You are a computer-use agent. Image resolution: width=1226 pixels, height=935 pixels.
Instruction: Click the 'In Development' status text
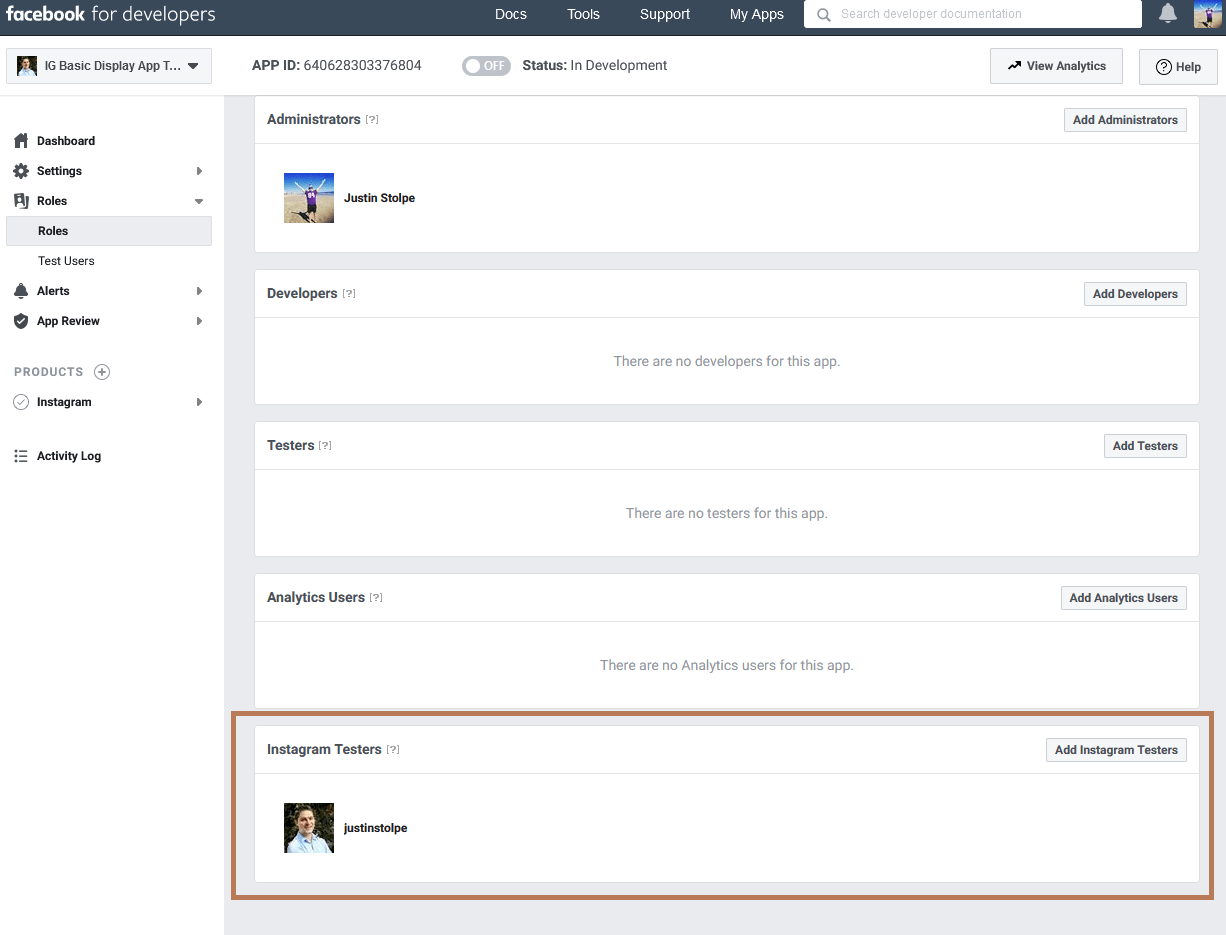[x=619, y=66]
